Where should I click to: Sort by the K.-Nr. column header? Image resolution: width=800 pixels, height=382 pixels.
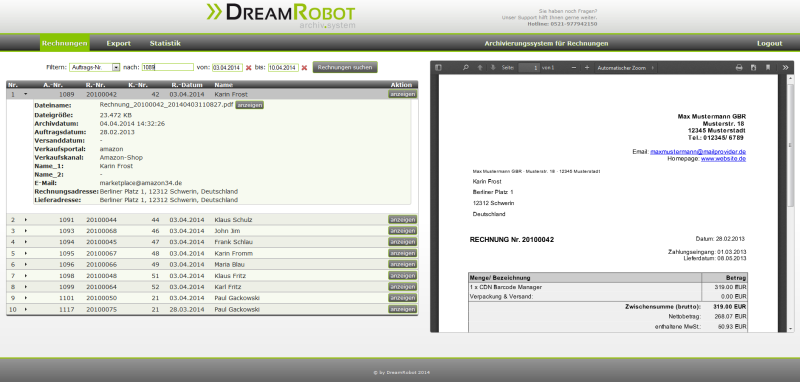tap(138, 85)
